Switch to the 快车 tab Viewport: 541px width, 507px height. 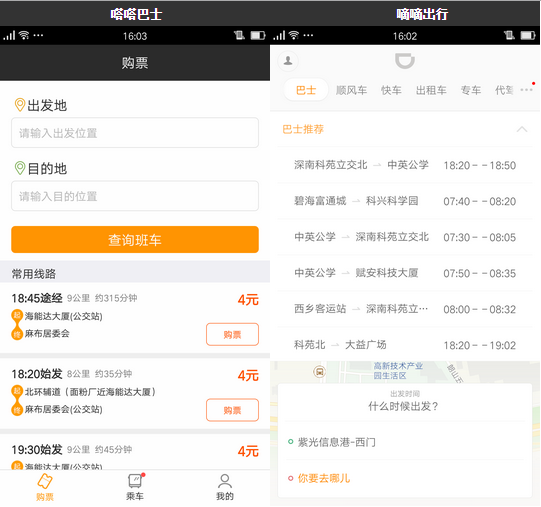(391, 90)
